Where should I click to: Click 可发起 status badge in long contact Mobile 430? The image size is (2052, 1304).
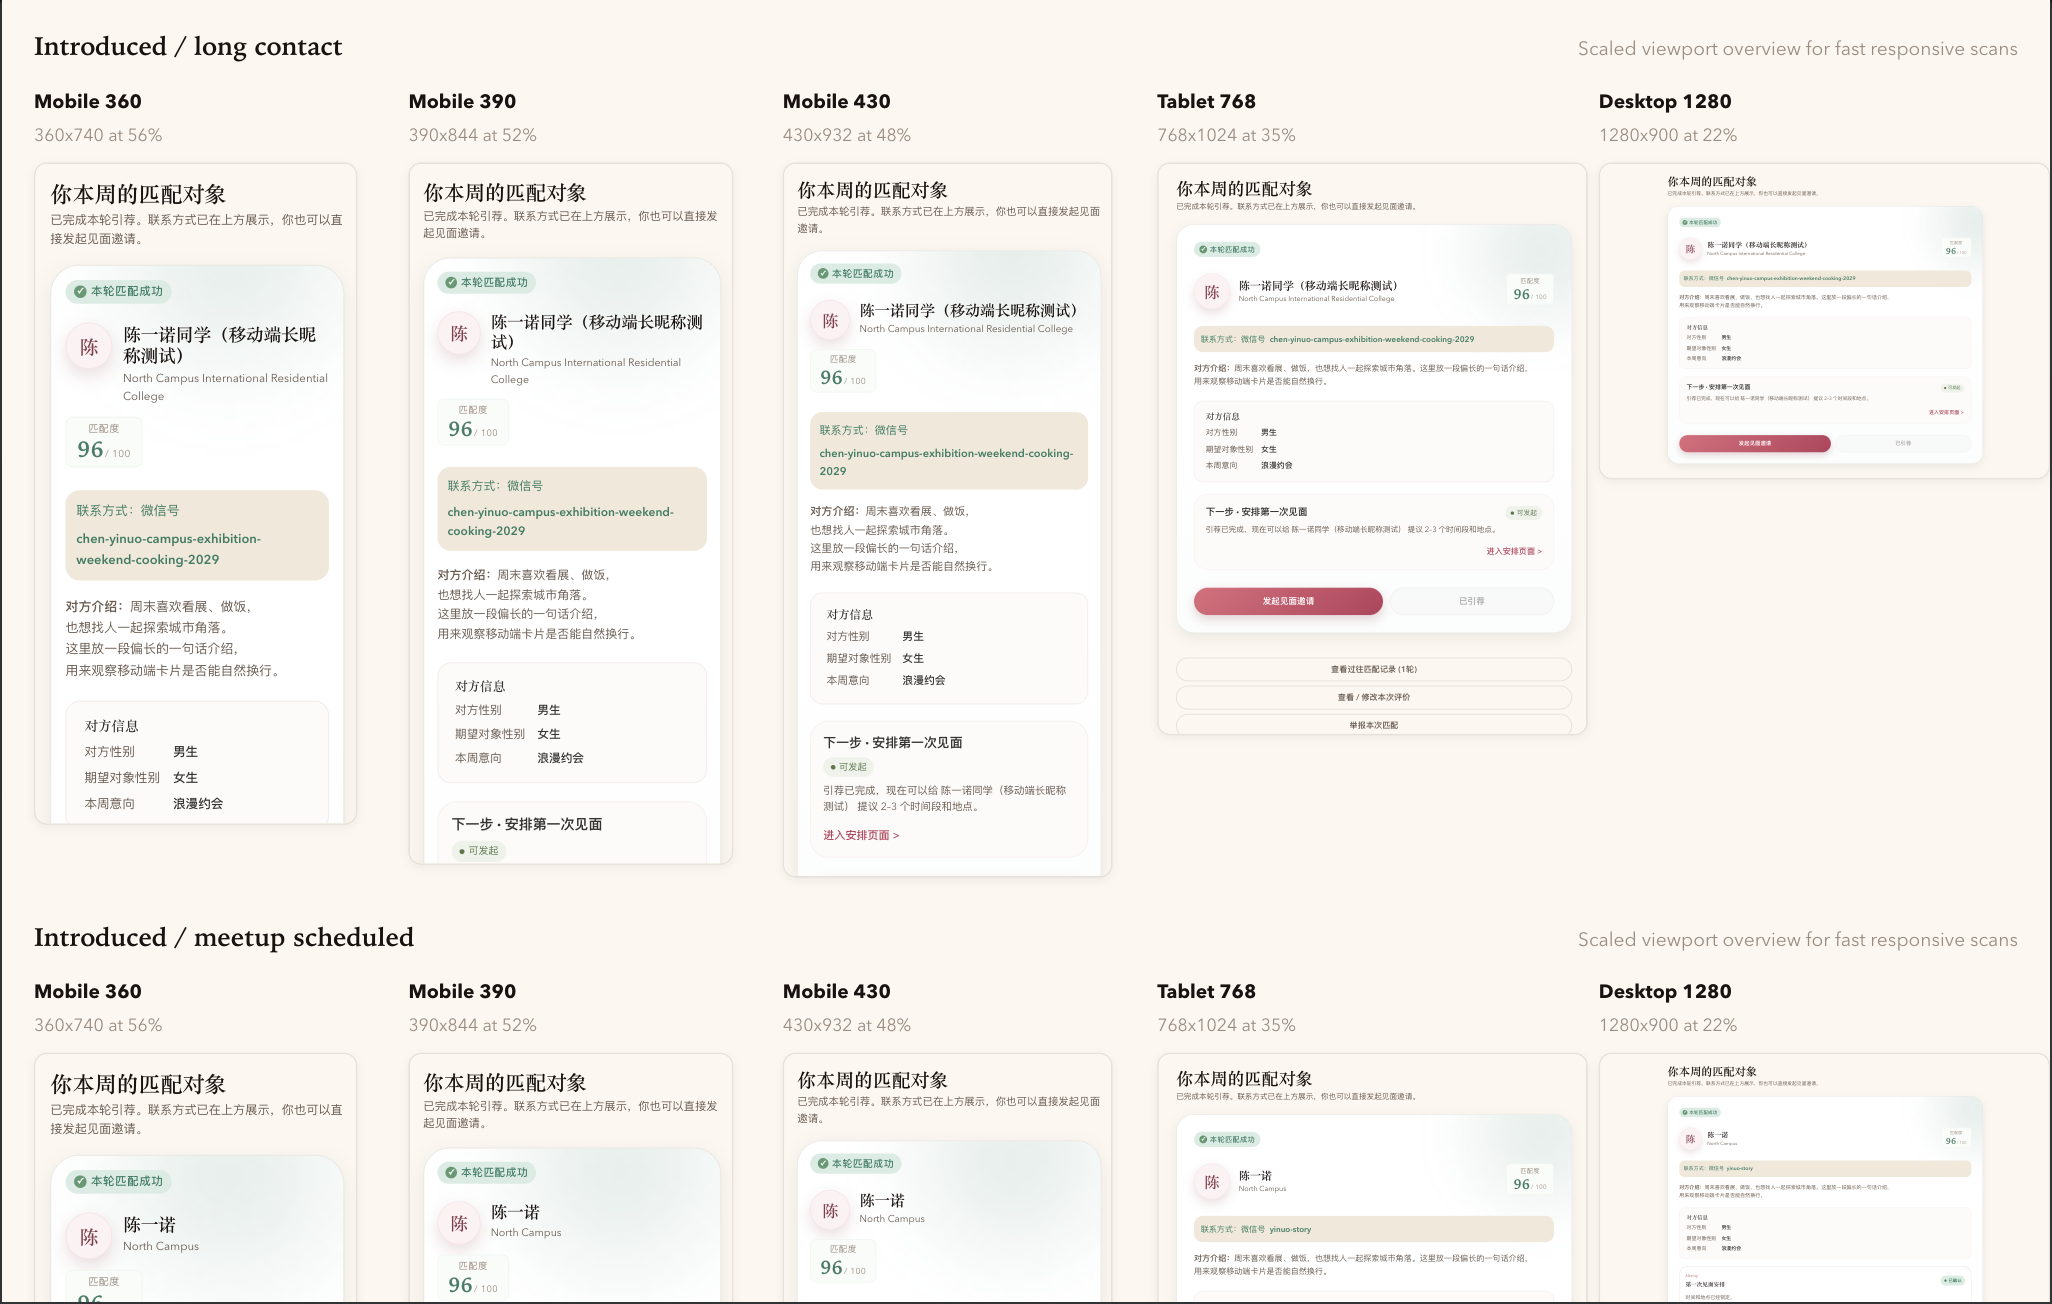(849, 767)
